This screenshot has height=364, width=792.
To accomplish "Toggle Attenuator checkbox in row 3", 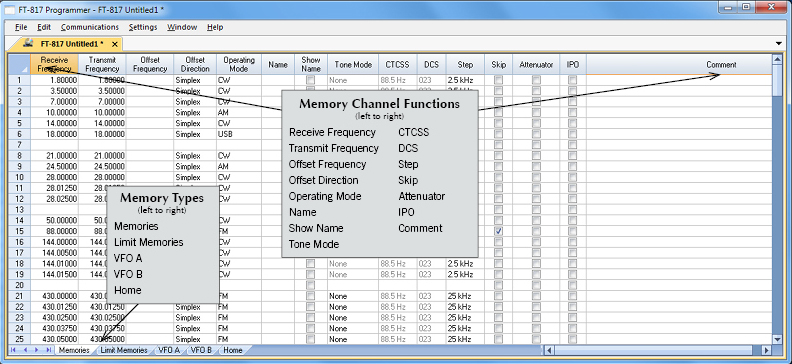I will 536,101.
